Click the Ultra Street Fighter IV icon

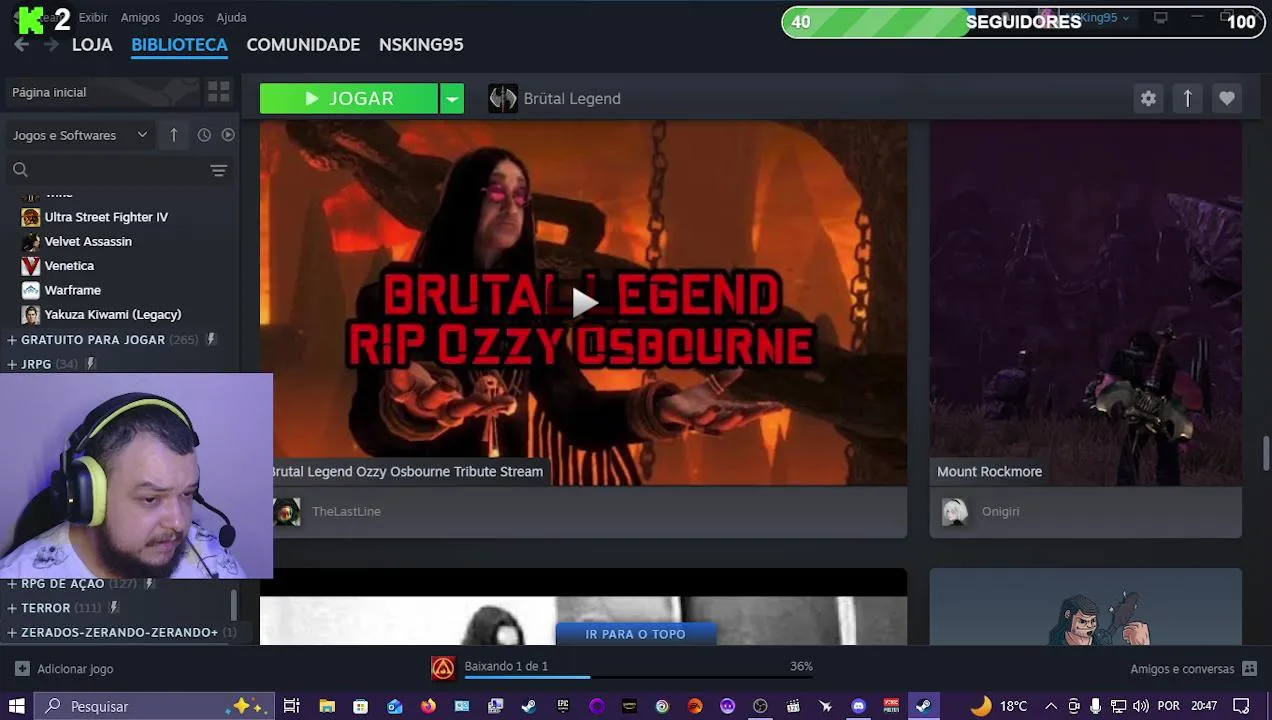pyautogui.click(x=31, y=217)
